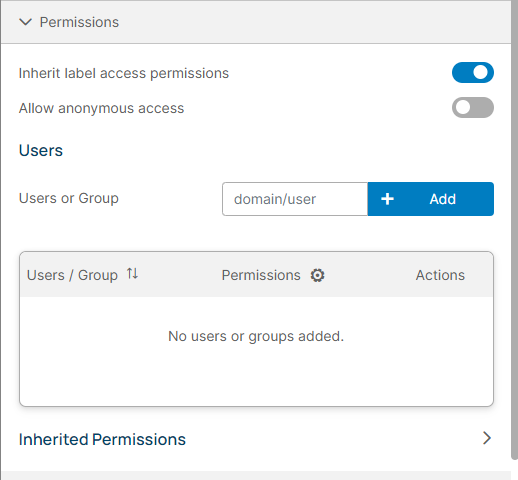Sort by the Users / Group column header

click(x=72, y=275)
